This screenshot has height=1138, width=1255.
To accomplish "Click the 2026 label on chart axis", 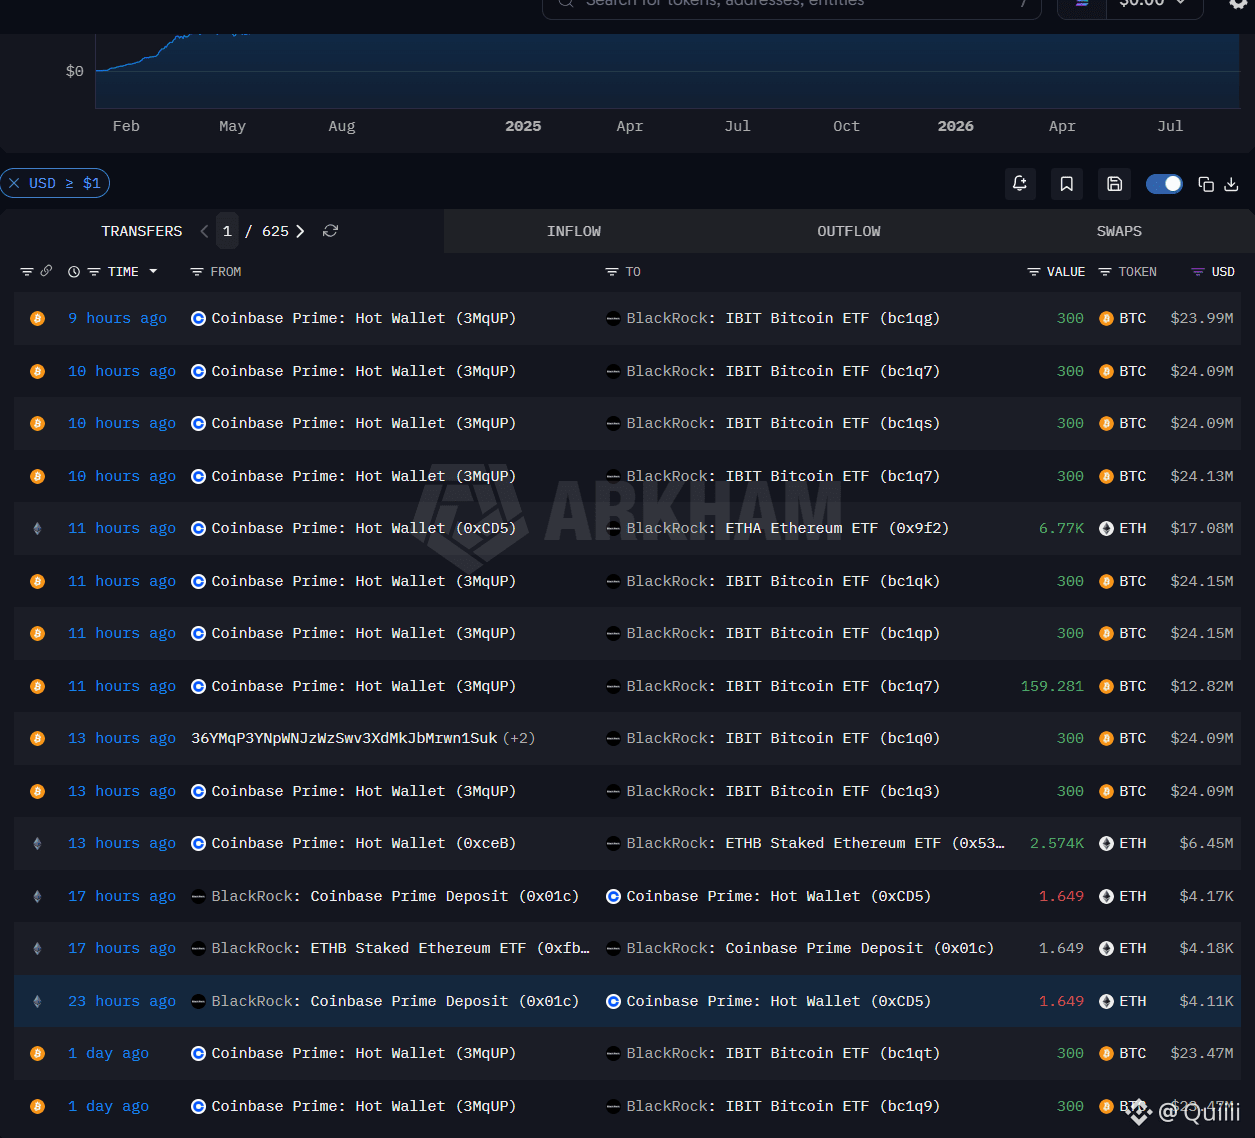I will [x=955, y=126].
